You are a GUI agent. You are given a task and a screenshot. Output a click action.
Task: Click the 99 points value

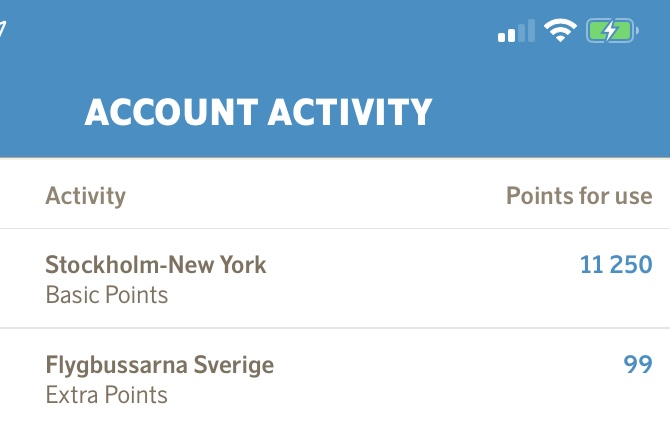click(638, 365)
